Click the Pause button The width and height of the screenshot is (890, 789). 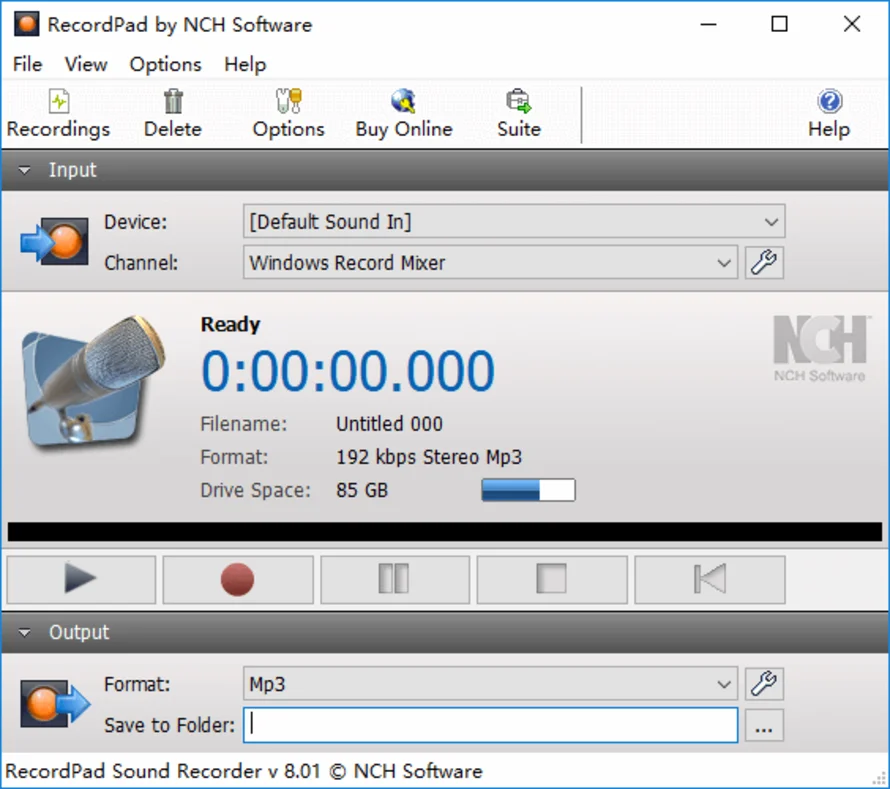(395, 580)
